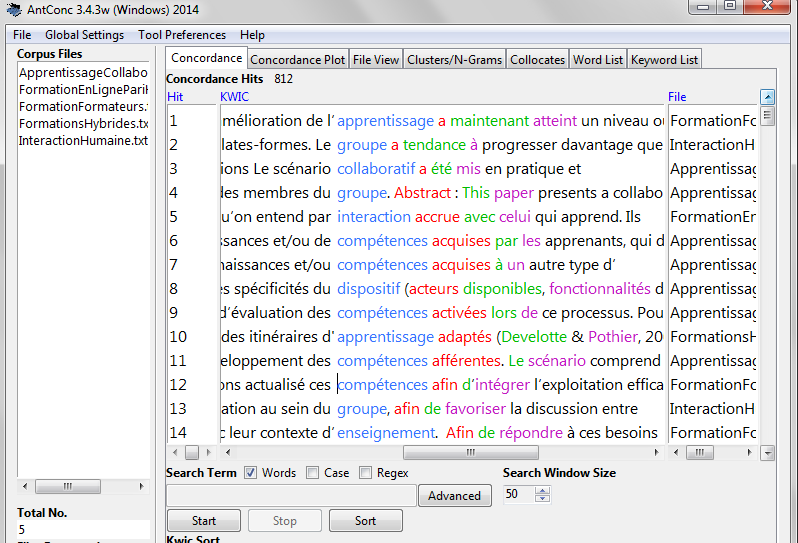This screenshot has height=543, width=798.
Task: Enable the Regex checkbox
Action: [365, 473]
